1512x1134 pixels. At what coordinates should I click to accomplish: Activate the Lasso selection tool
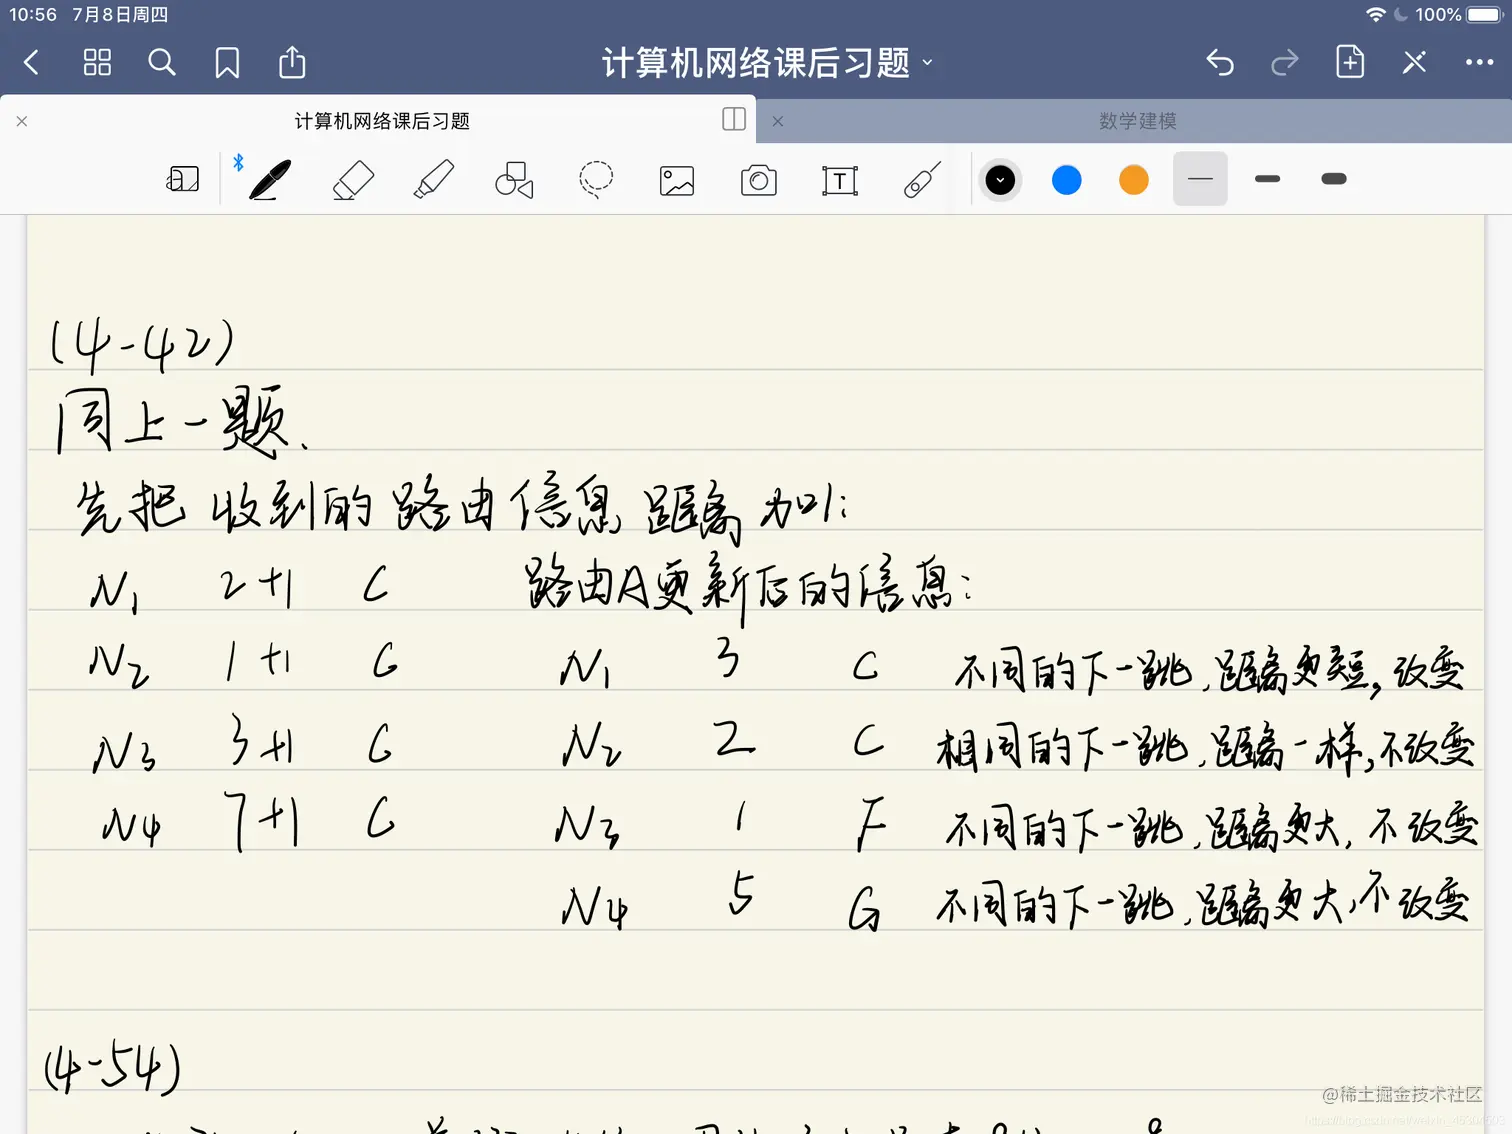point(595,179)
